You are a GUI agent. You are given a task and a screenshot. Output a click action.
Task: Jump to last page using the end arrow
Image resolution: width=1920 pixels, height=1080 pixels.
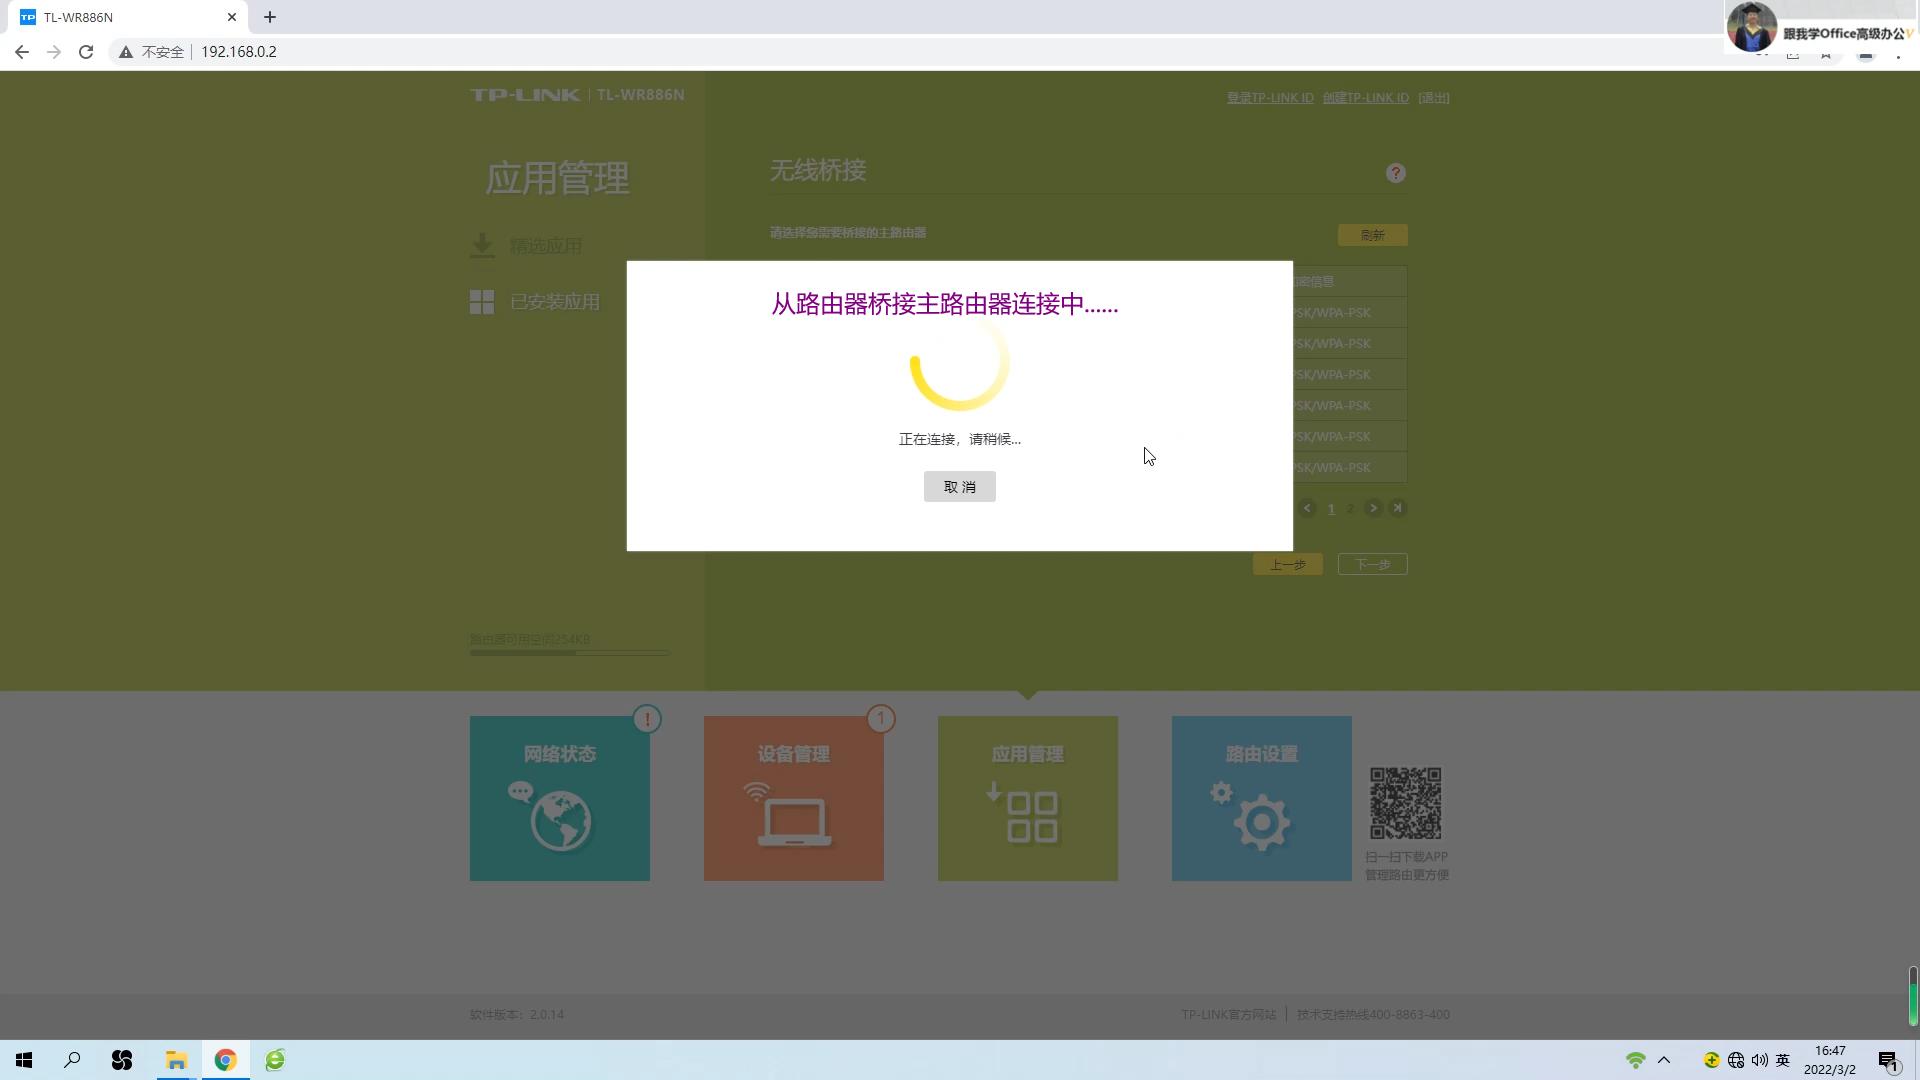click(1398, 508)
